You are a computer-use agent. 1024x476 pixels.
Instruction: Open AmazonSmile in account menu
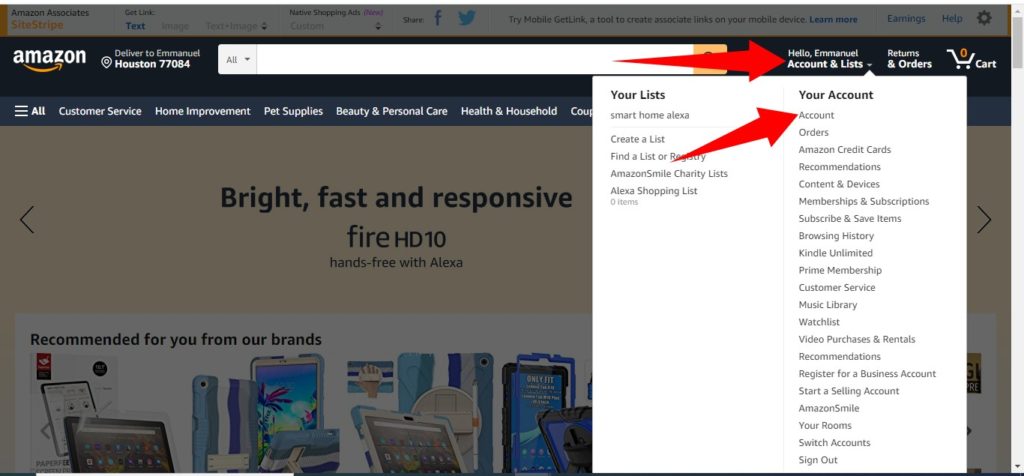coord(829,408)
